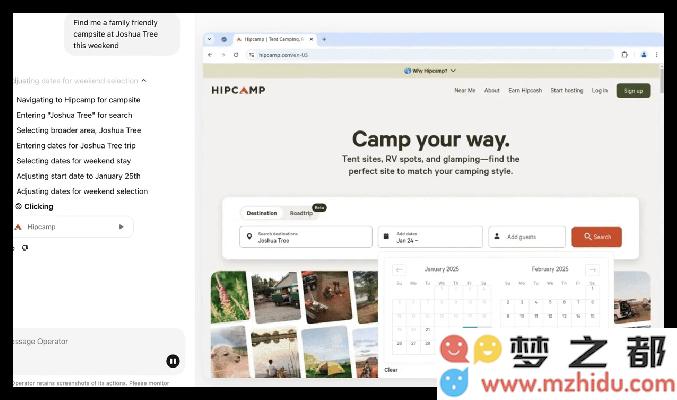Click the Sign up button
The height and width of the screenshot is (400, 677).
(x=633, y=91)
